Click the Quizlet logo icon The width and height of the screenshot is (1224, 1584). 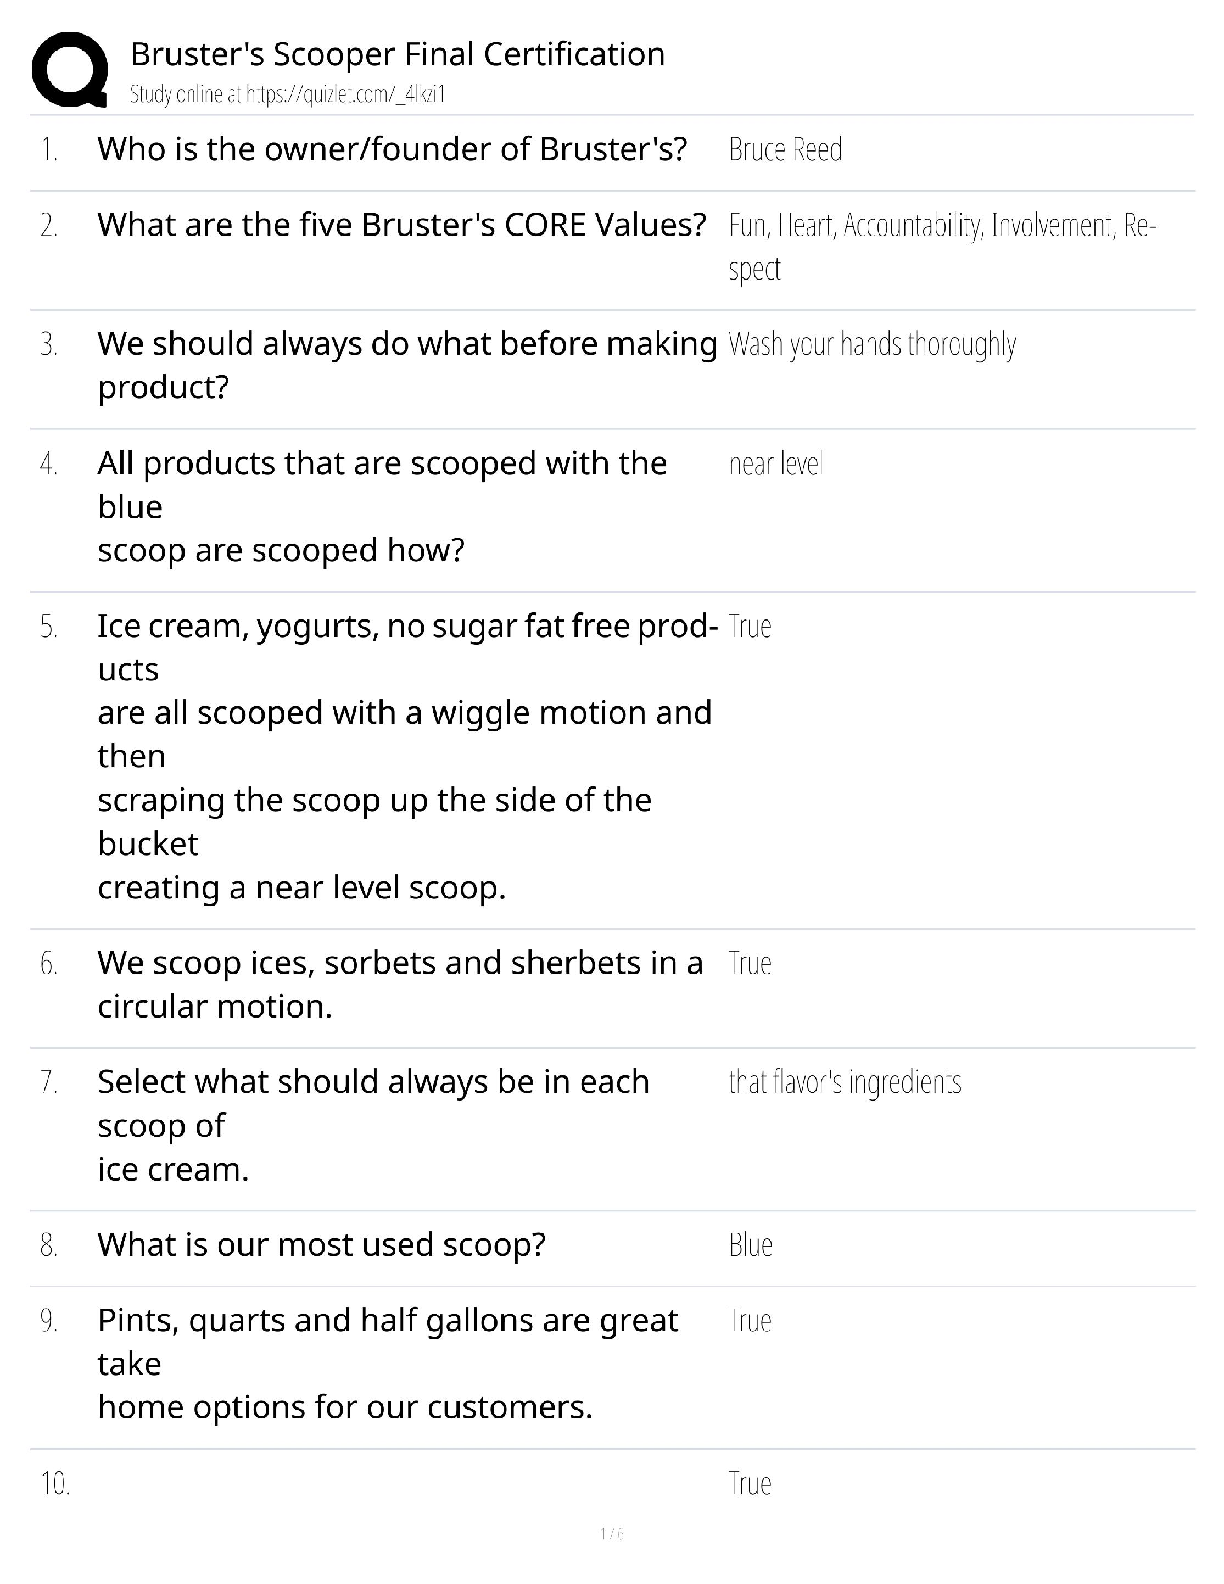(x=70, y=69)
